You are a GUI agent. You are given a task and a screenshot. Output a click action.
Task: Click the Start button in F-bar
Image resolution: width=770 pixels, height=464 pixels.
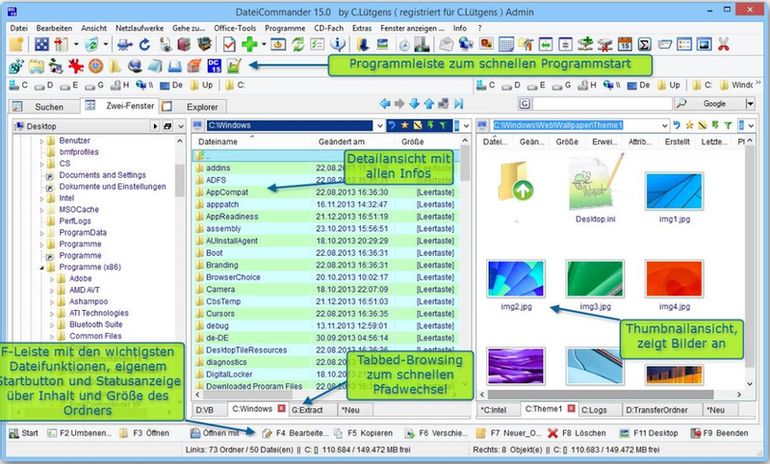point(24,433)
